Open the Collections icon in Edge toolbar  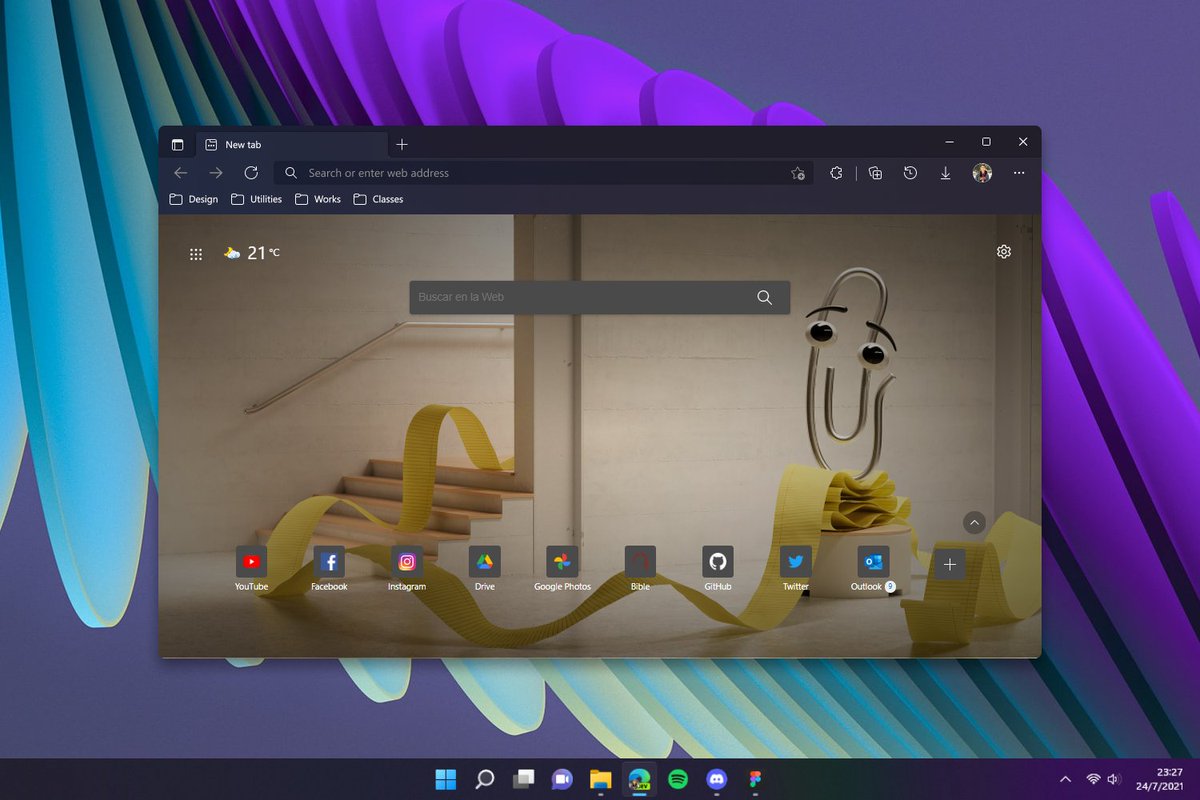click(x=875, y=172)
